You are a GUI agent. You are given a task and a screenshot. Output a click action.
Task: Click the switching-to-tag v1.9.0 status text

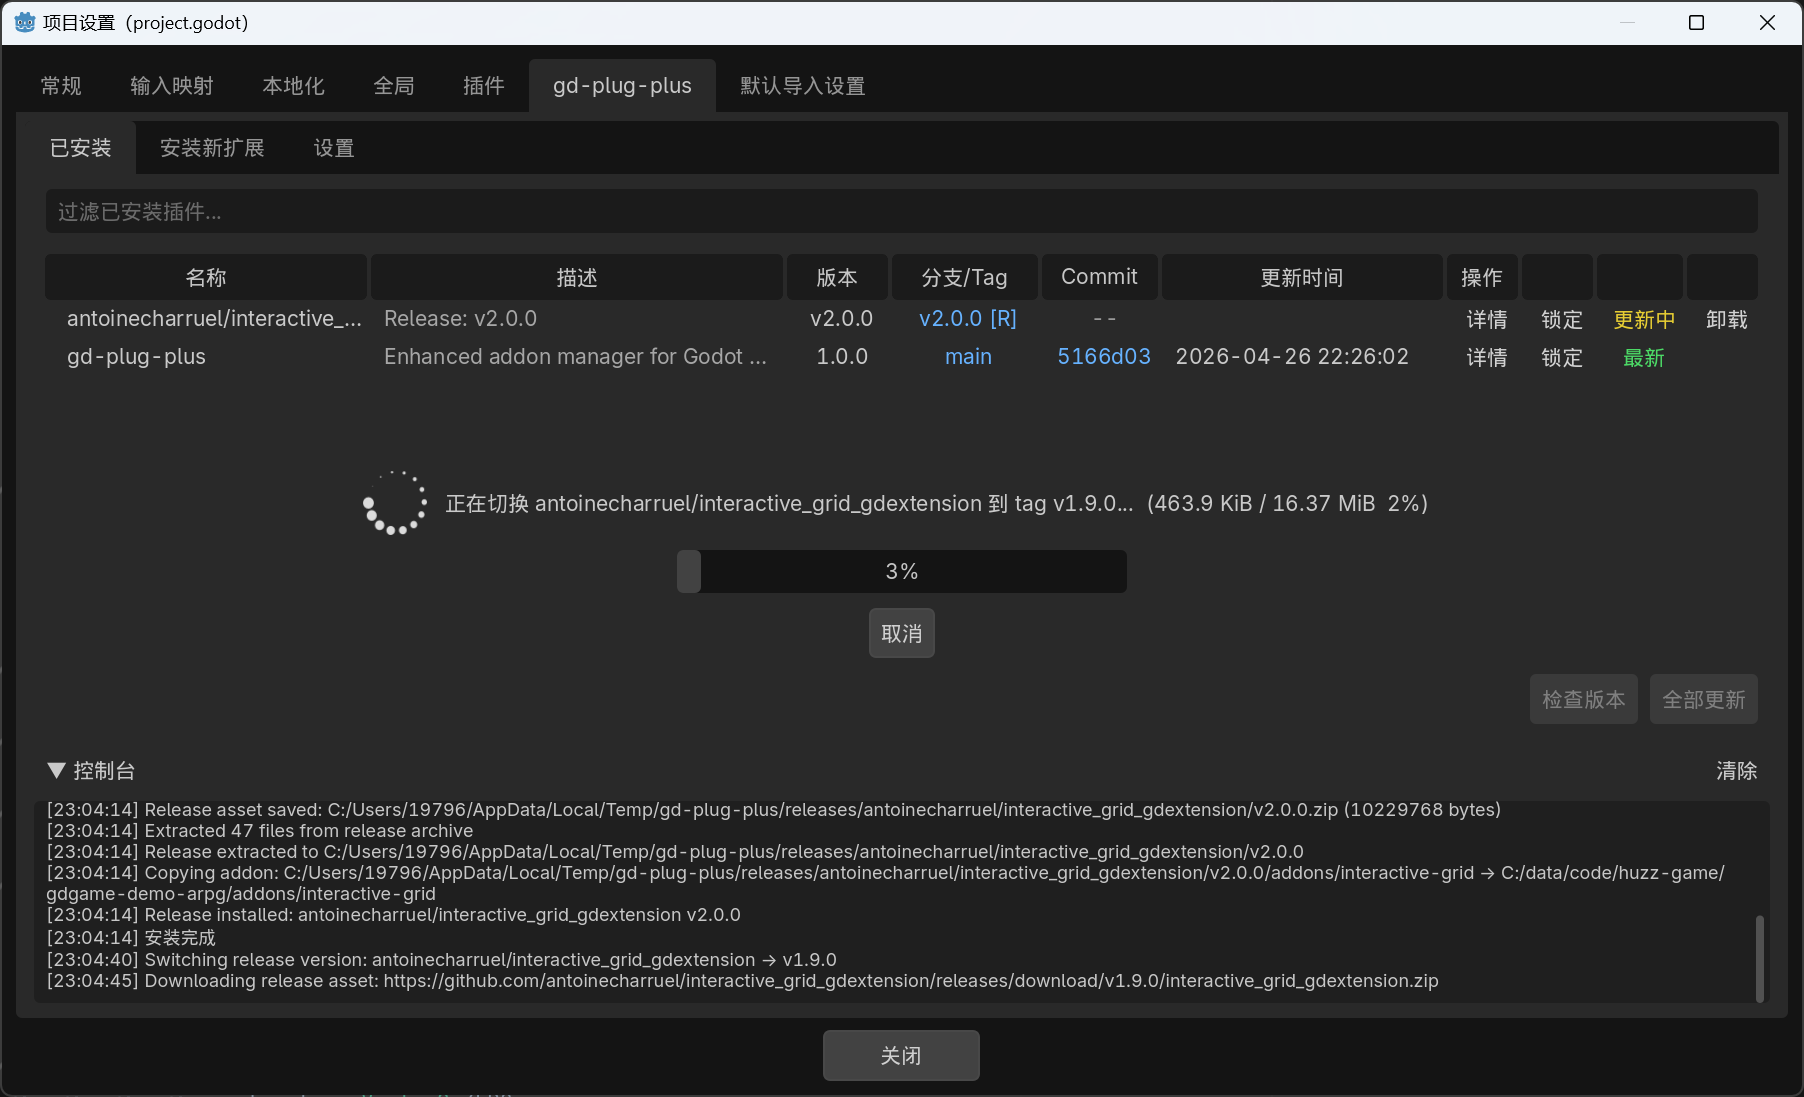click(936, 503)
